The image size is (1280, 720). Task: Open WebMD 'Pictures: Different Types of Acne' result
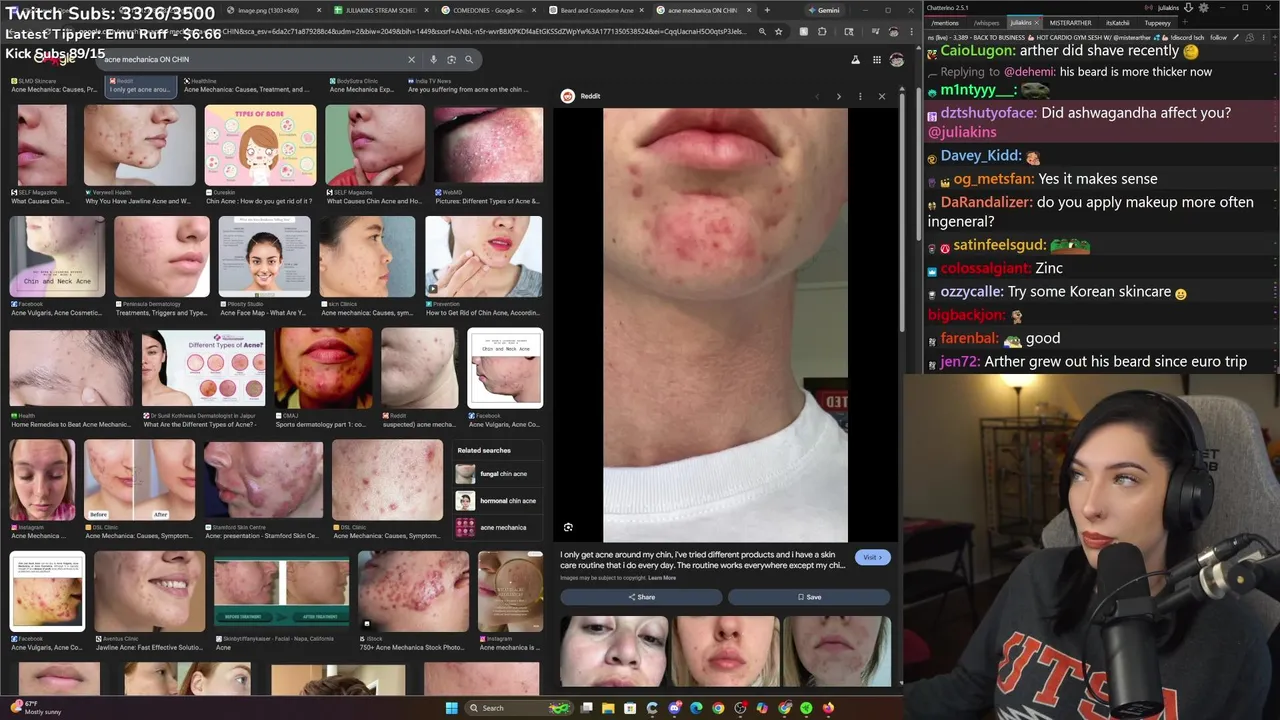[488, 156]
